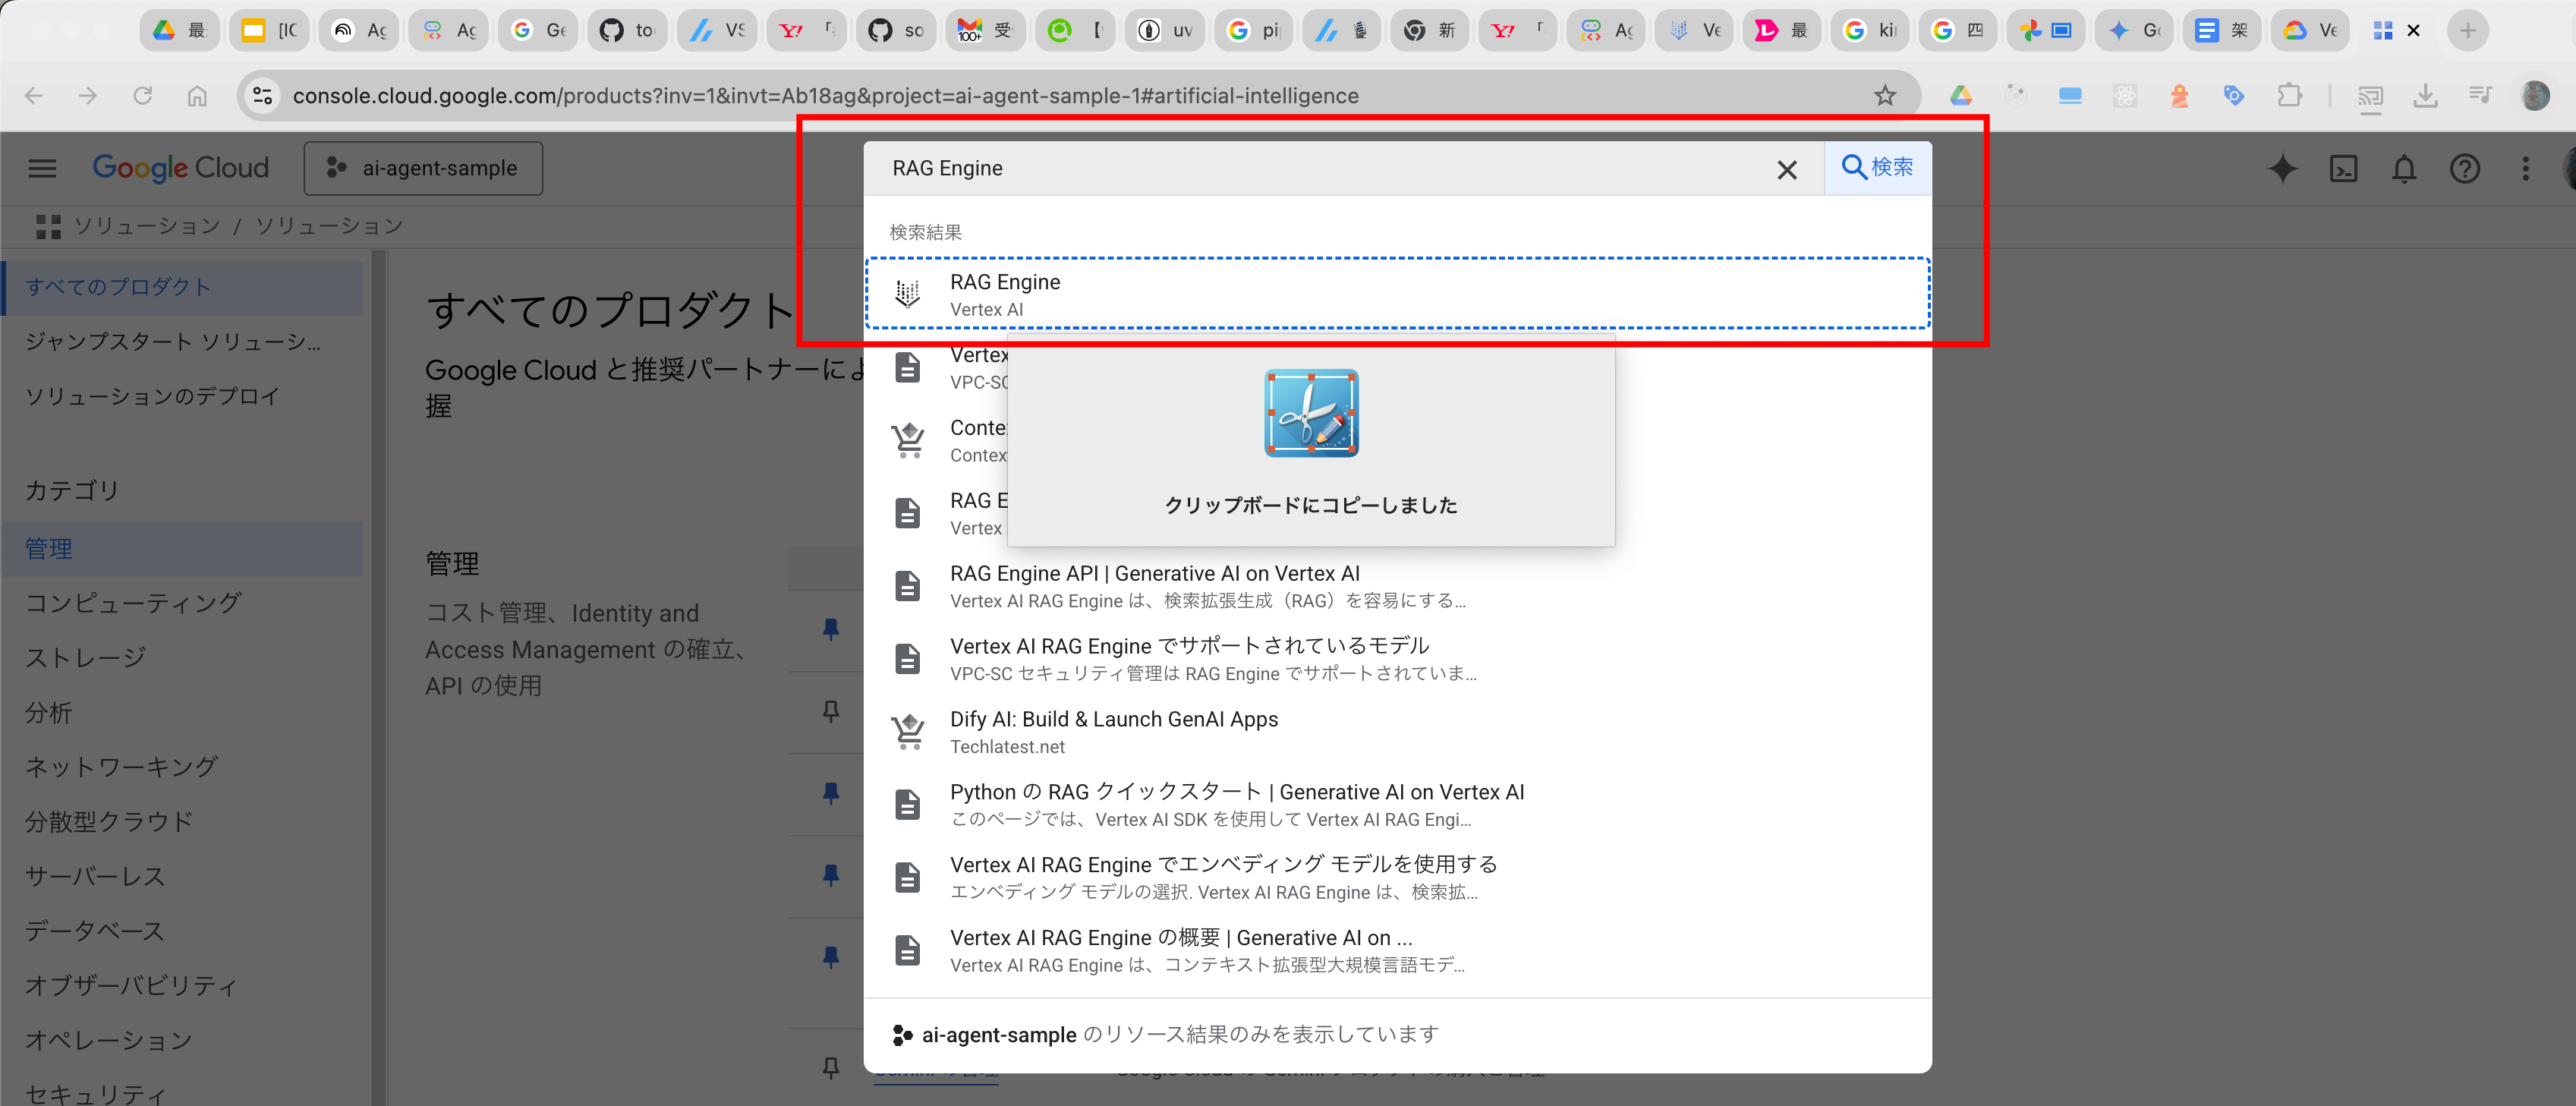Select the RAG Engine Vertex AI result
Screen dimensions: 2576x1106
pyautogui.click(x=1397, y=294)
